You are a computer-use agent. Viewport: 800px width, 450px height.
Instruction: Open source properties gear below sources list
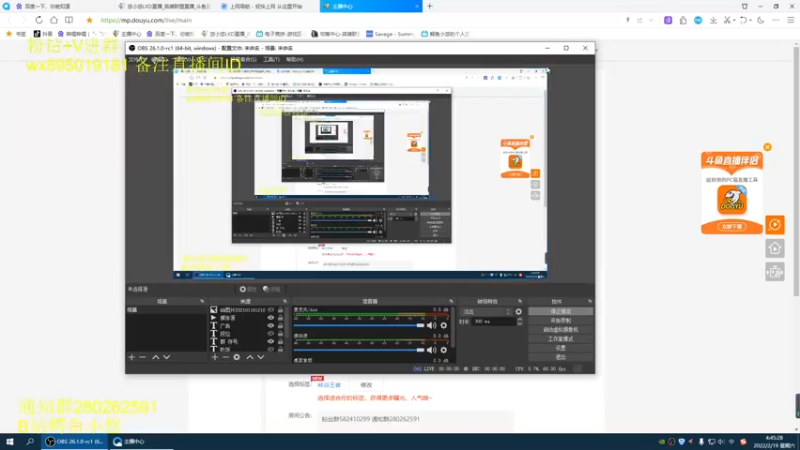pos(237,357)
